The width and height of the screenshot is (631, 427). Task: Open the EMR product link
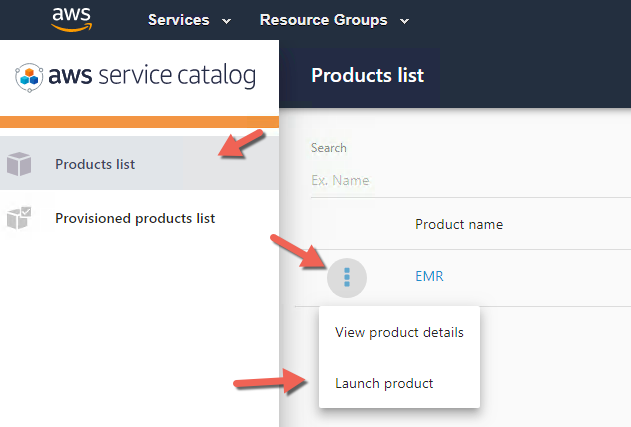(x=429, y=276)
